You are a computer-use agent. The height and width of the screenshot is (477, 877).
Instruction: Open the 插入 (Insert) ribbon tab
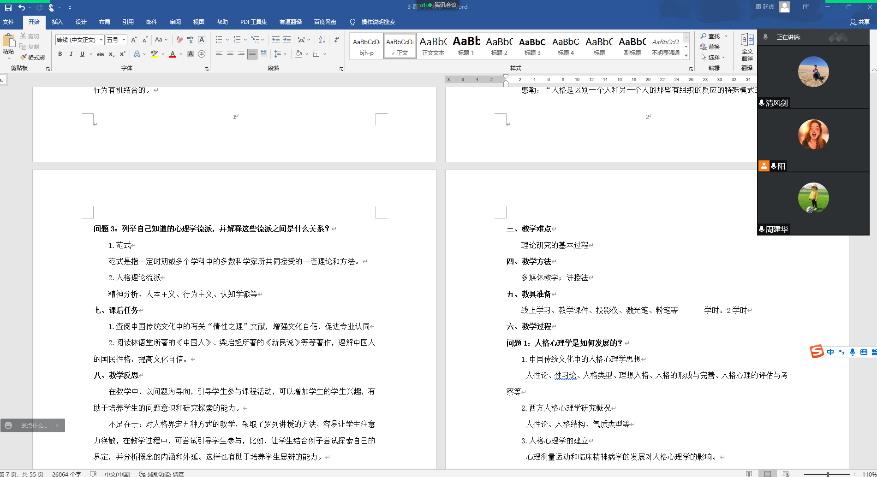(x=57, y=20)
